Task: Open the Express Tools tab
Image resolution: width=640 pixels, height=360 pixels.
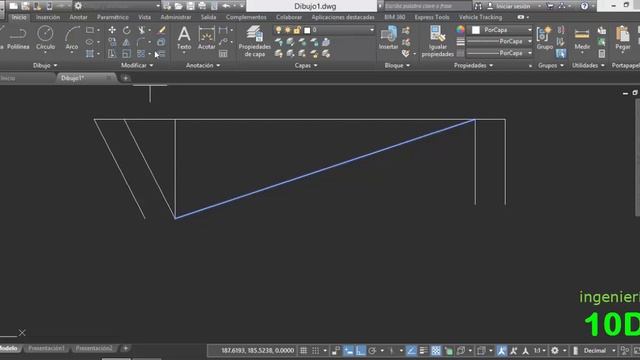Action: click(432, 17)
